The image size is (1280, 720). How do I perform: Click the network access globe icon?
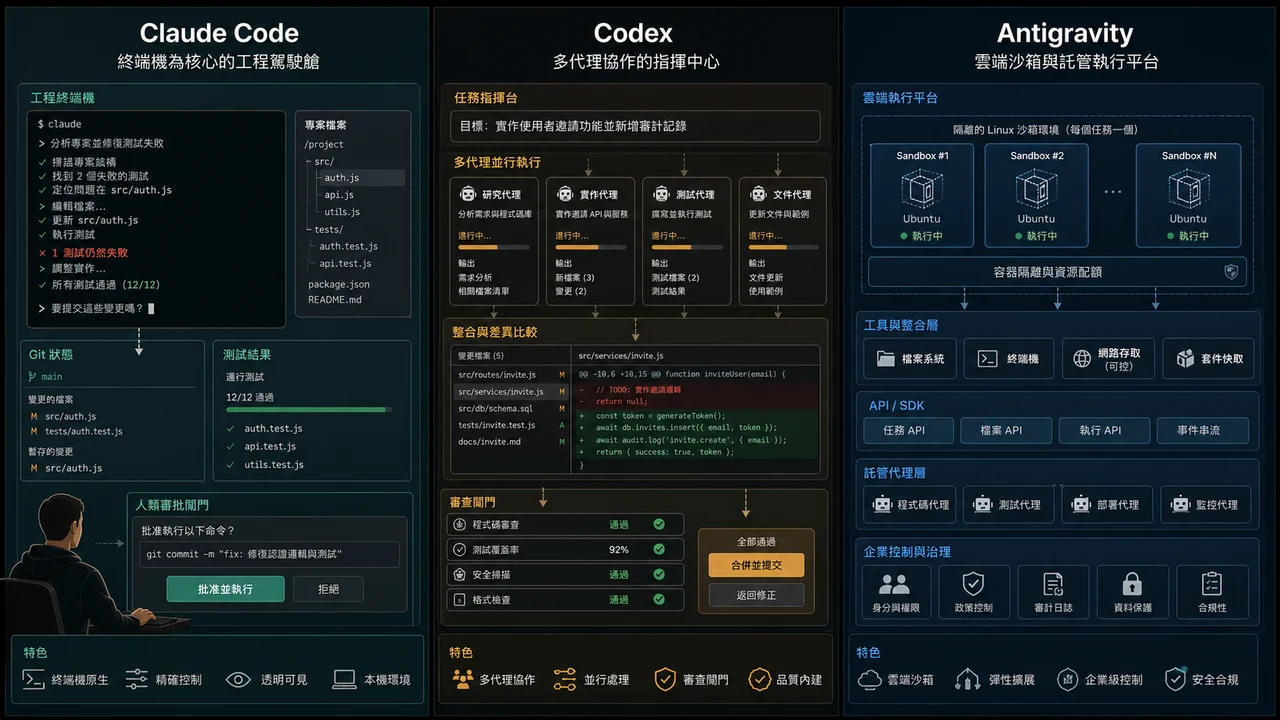coord(1082,358)
